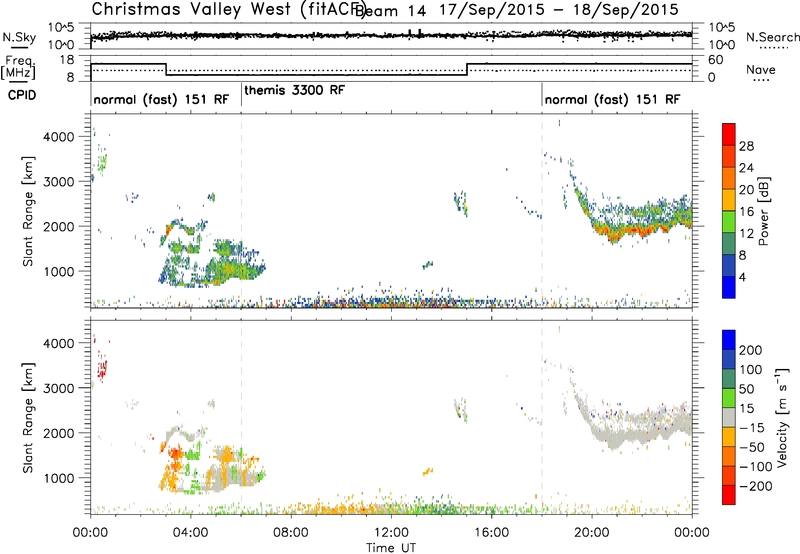Click the second 'normal (fast) 151 RF' label
The width and height of the screenshot is (800, 554).
(612, 99)
